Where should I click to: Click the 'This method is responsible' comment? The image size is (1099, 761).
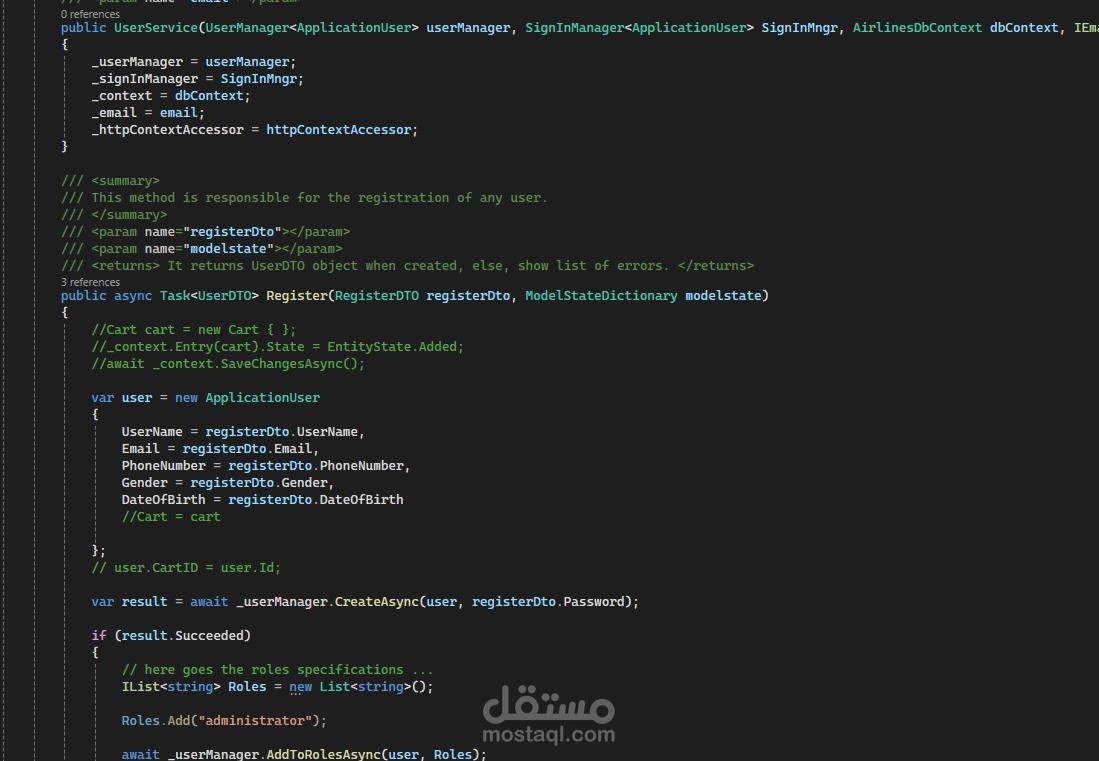tap(304, 198)
